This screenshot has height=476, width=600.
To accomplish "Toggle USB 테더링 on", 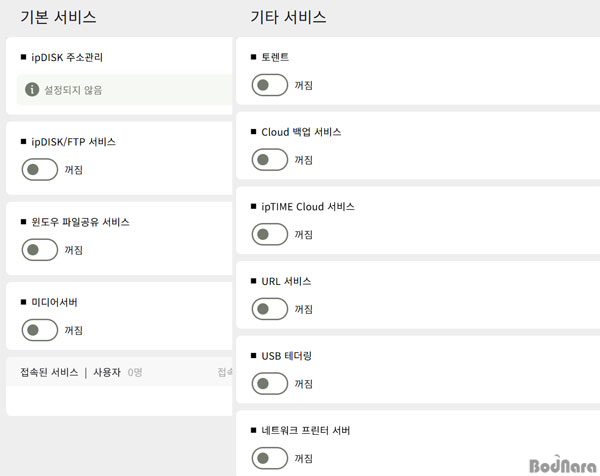I will 270,384.
